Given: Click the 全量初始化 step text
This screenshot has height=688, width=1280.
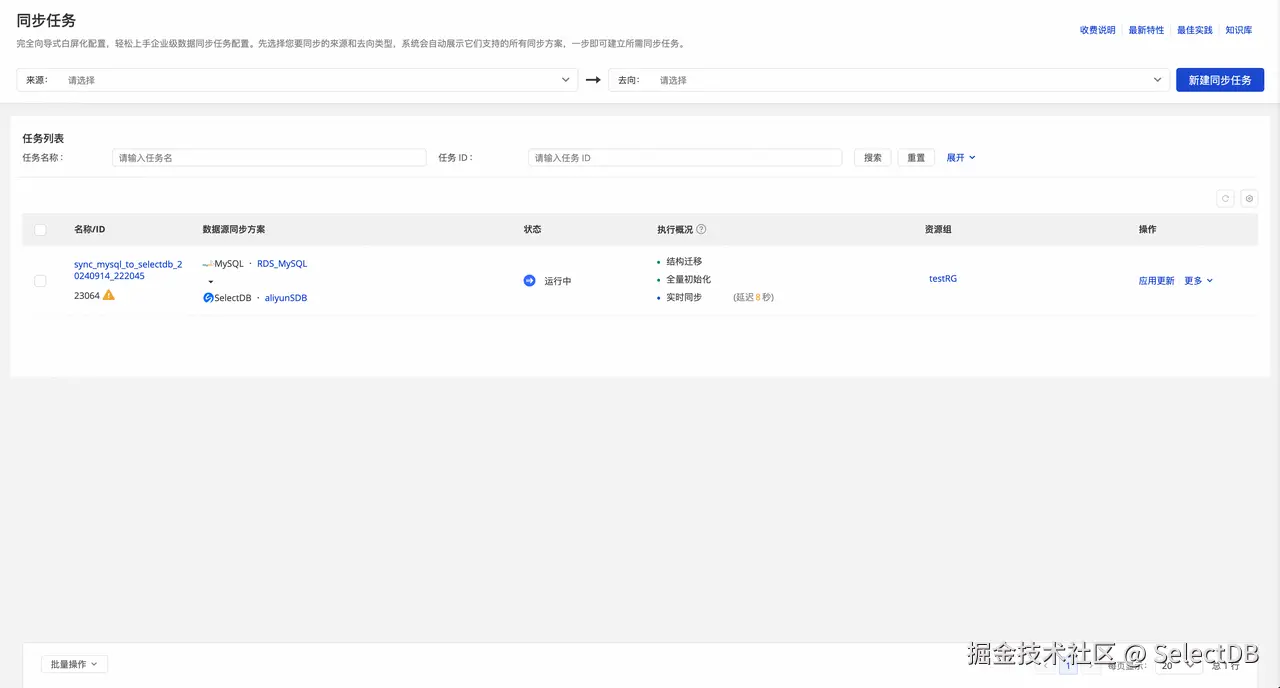Looking at the screenshot, I should point(688,279).
